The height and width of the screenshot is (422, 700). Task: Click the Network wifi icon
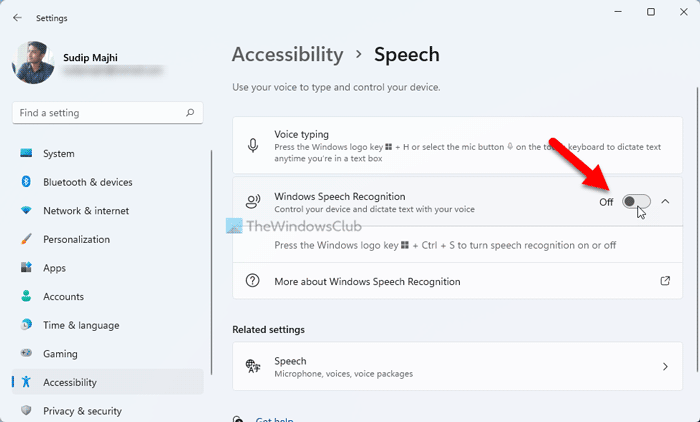pyautogui.click(x=26, y=210)
